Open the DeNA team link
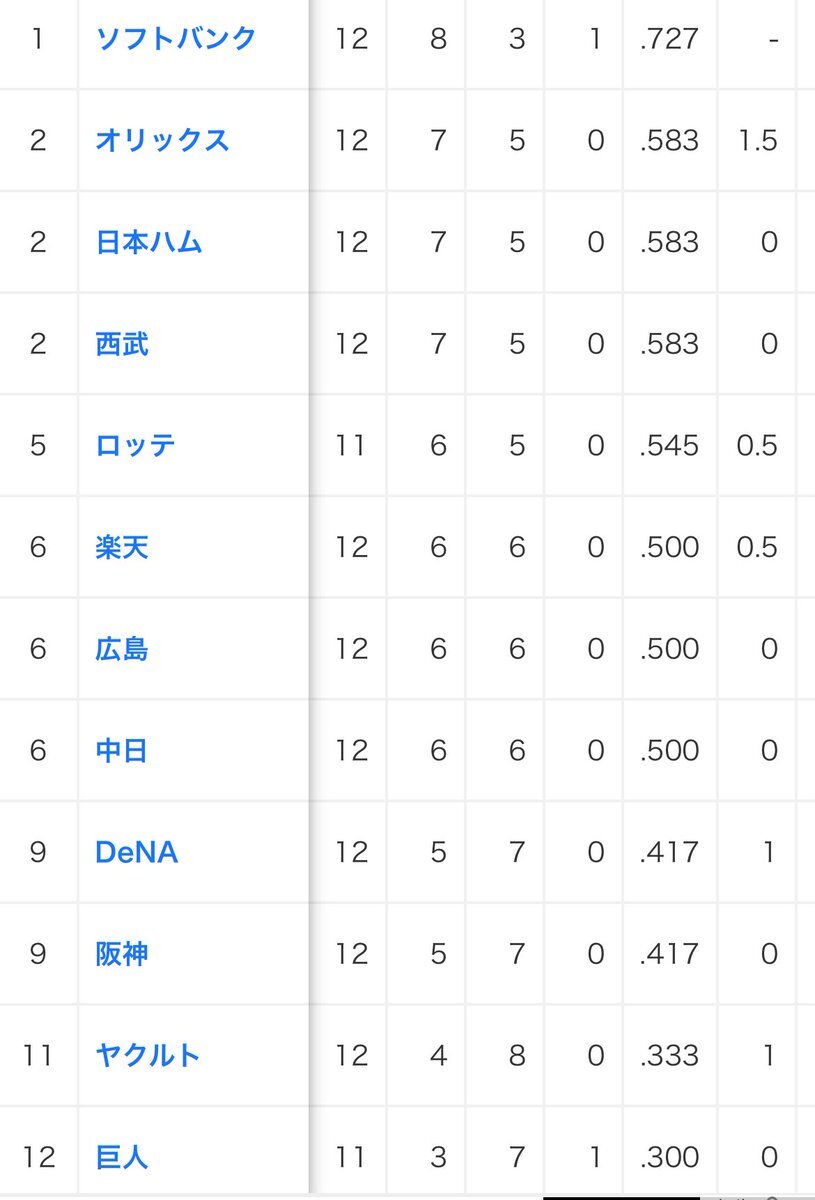 pos(136,852)
